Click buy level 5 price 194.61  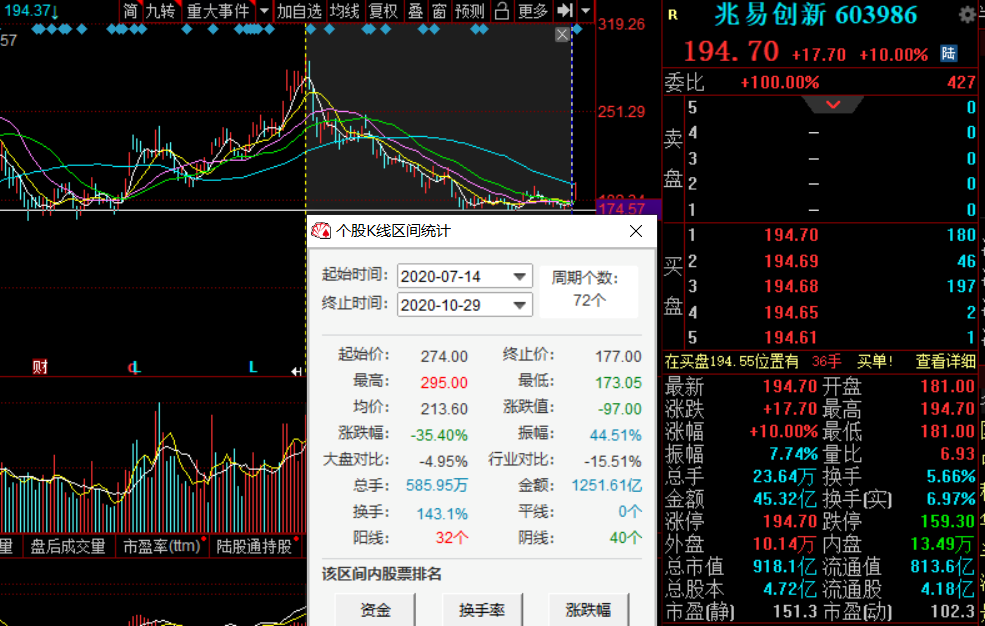(791, 338)
